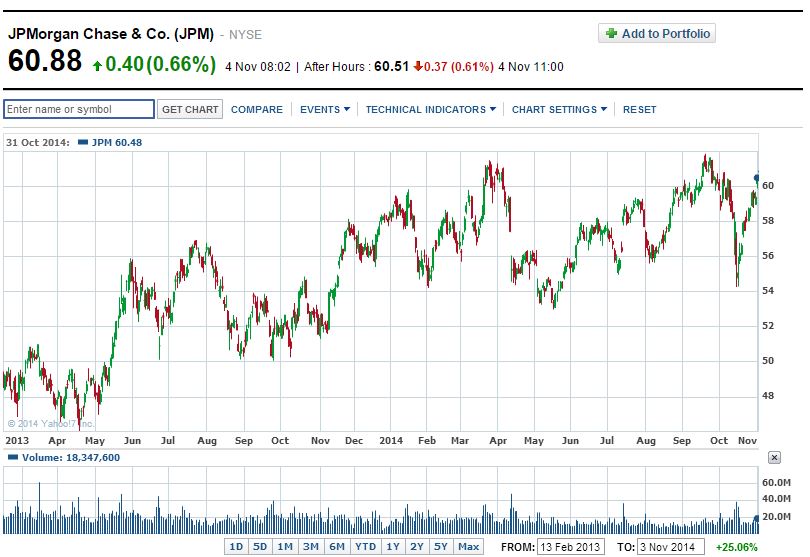Focus the name or symbol input
Image resolution: width=810 pixels, height=557 pixels.
coord(79,109)
